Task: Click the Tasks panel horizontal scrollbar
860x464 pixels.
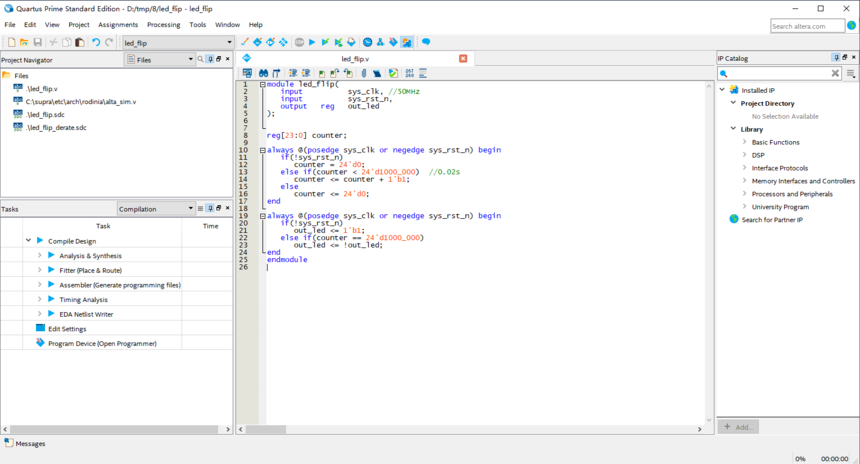Action: (114, 429)
